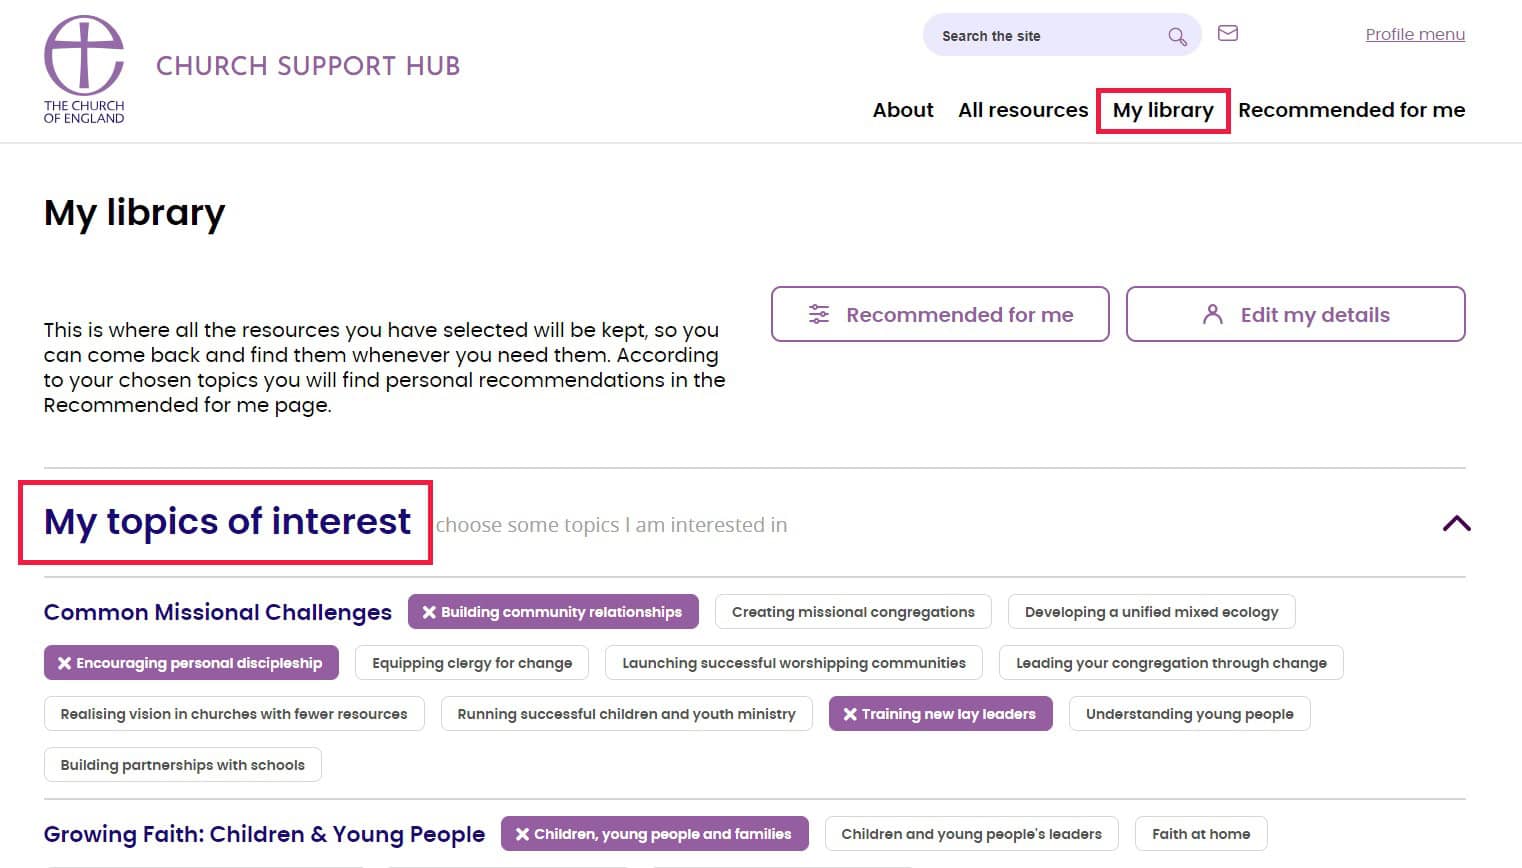Select the Creating missional congregations topic
This screenshot has width=1522, height=868.
tap(852, 611)
